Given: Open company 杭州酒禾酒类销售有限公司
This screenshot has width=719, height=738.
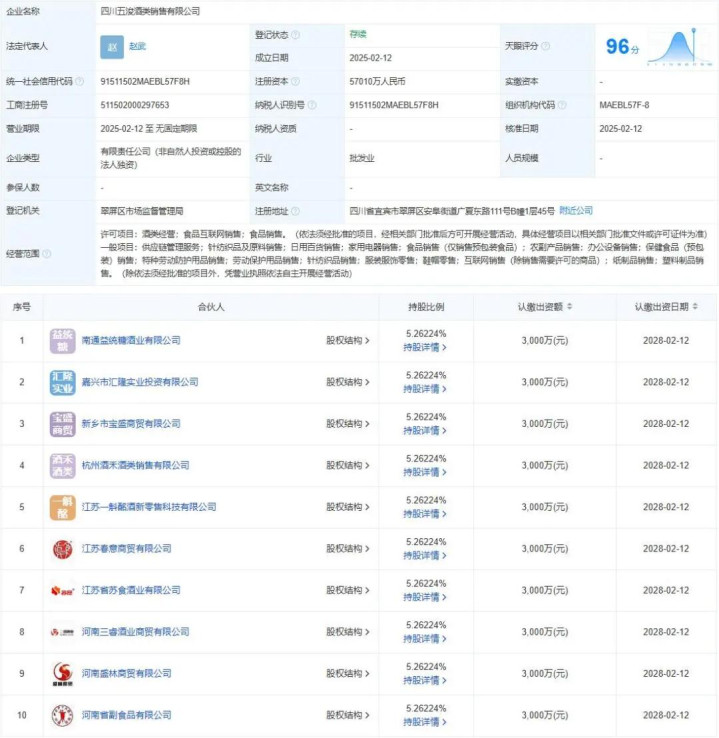Looking at the screenshot, I should (x=136, y=465).
